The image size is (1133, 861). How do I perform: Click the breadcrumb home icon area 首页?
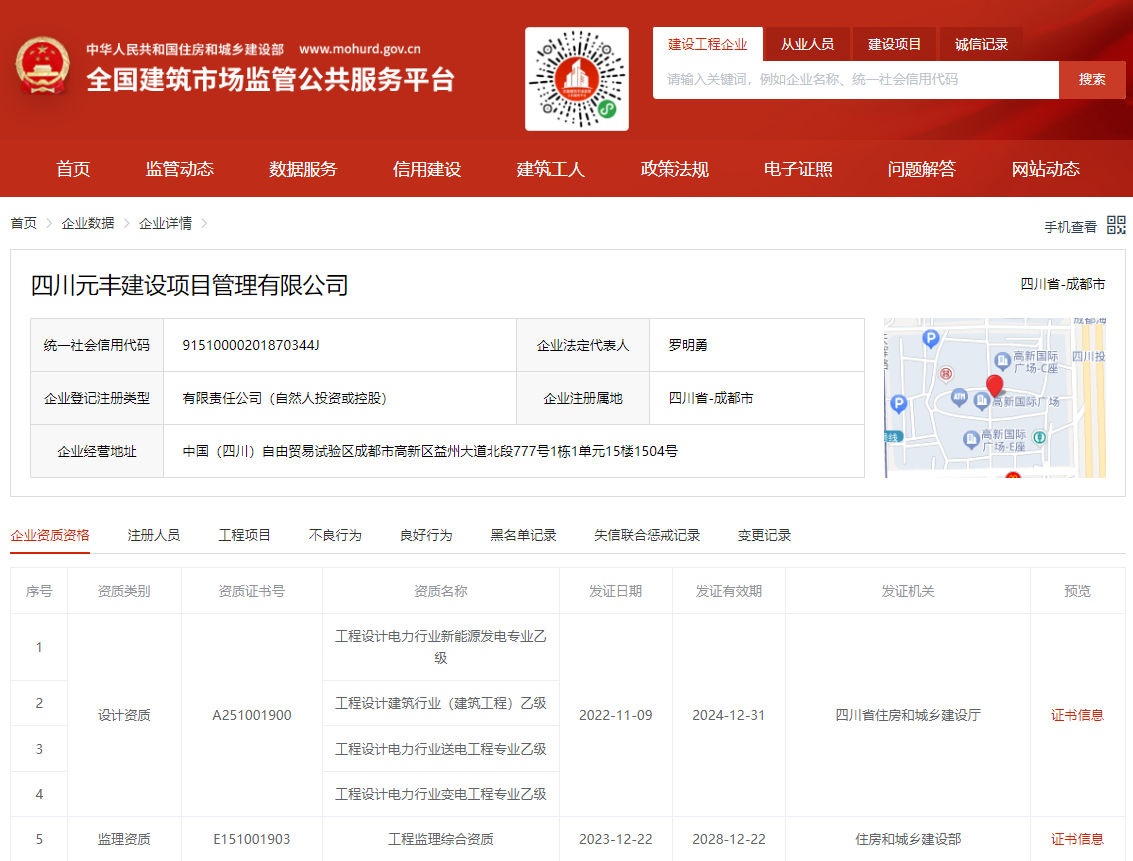pos(22,223)
